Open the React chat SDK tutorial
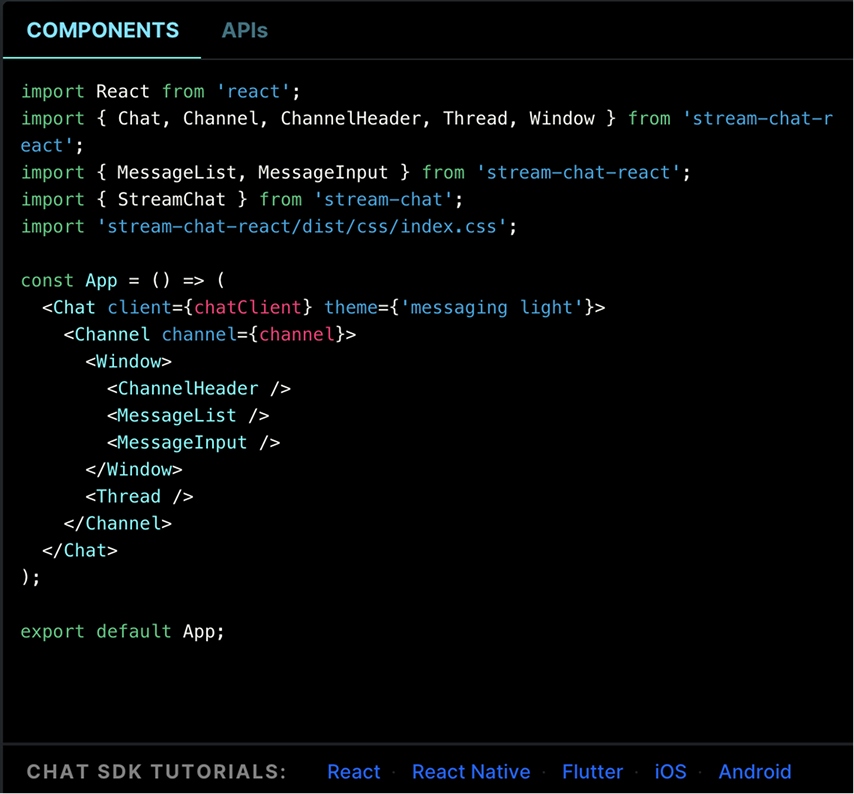 [354, 772]
